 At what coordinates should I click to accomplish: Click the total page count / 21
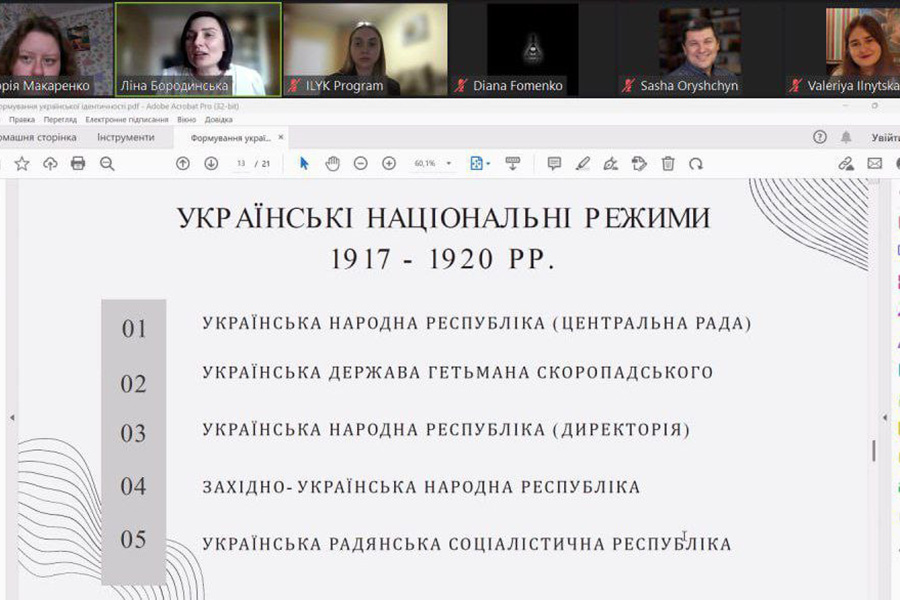pos(262,164)
